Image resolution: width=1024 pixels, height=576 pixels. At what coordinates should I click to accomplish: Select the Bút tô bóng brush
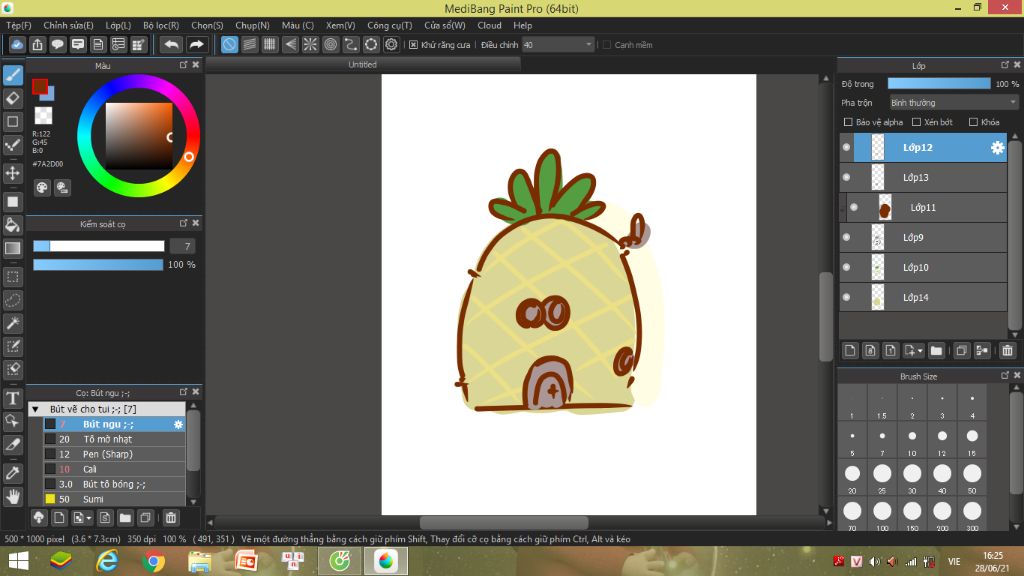click(114, 485)
